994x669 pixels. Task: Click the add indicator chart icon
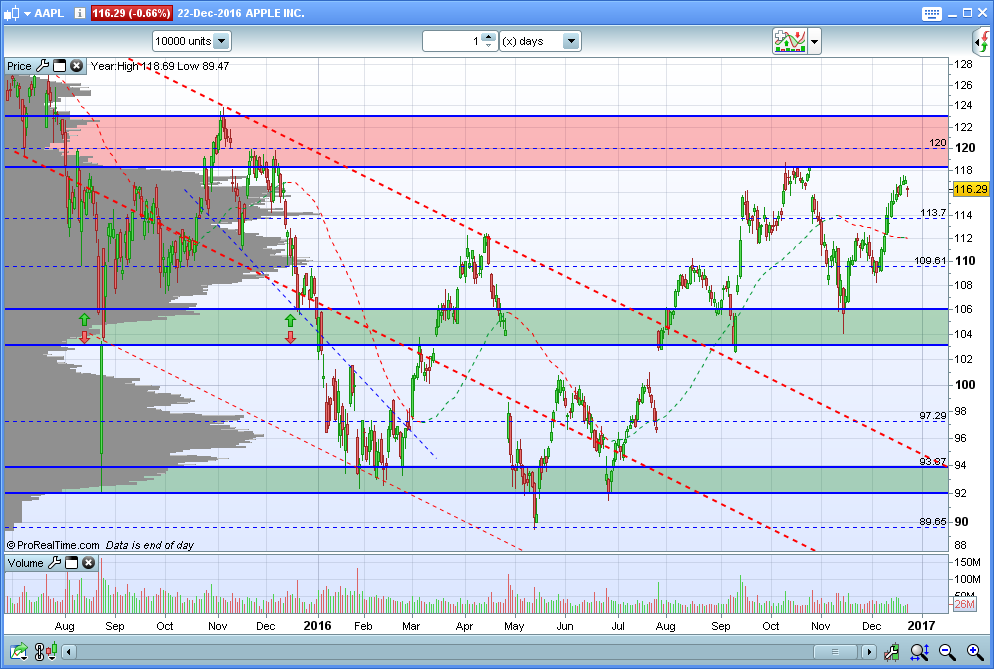[789, 41]
